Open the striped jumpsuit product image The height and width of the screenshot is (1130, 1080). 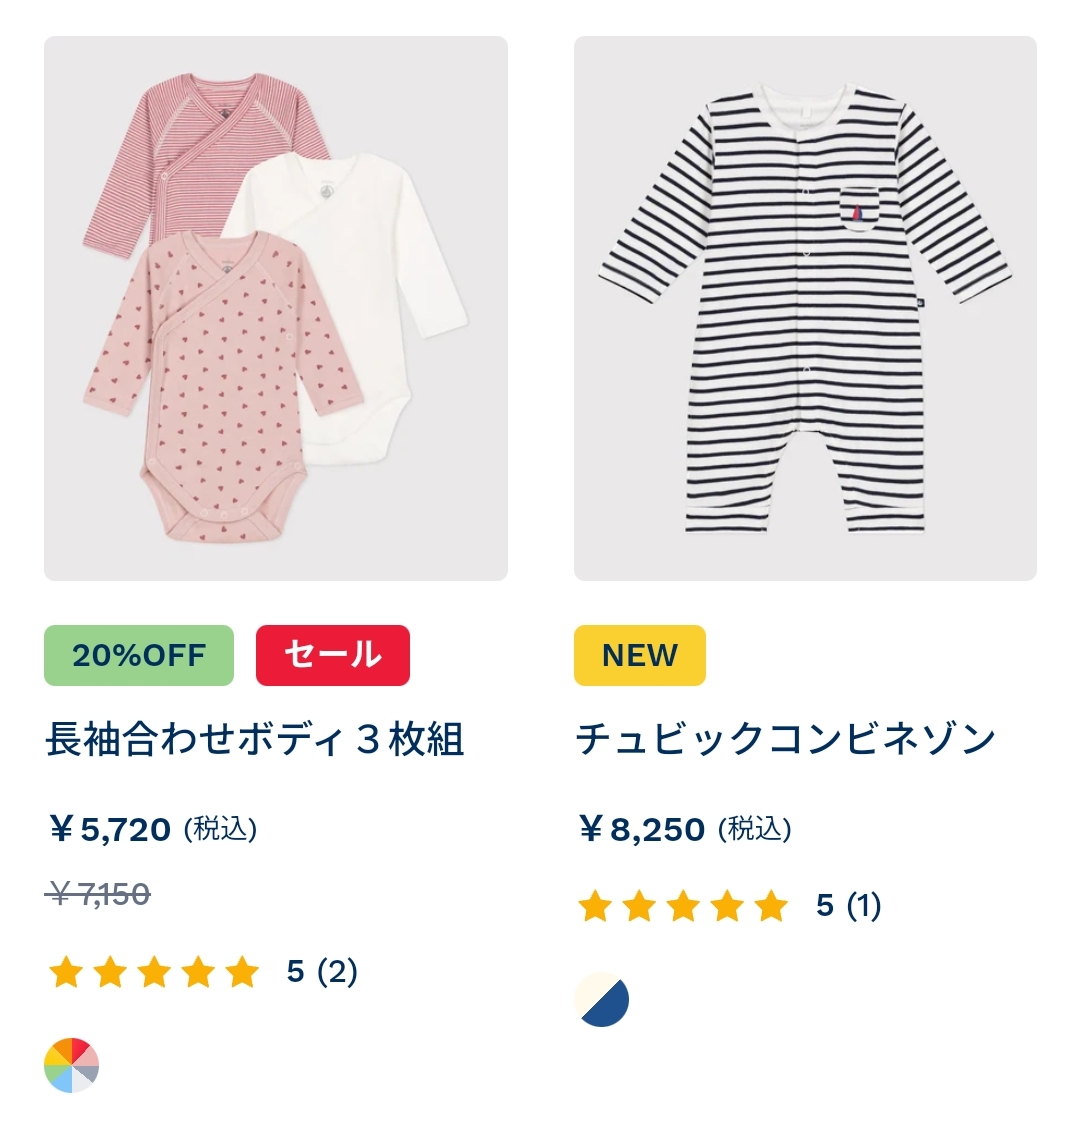[x=805, y=308]
